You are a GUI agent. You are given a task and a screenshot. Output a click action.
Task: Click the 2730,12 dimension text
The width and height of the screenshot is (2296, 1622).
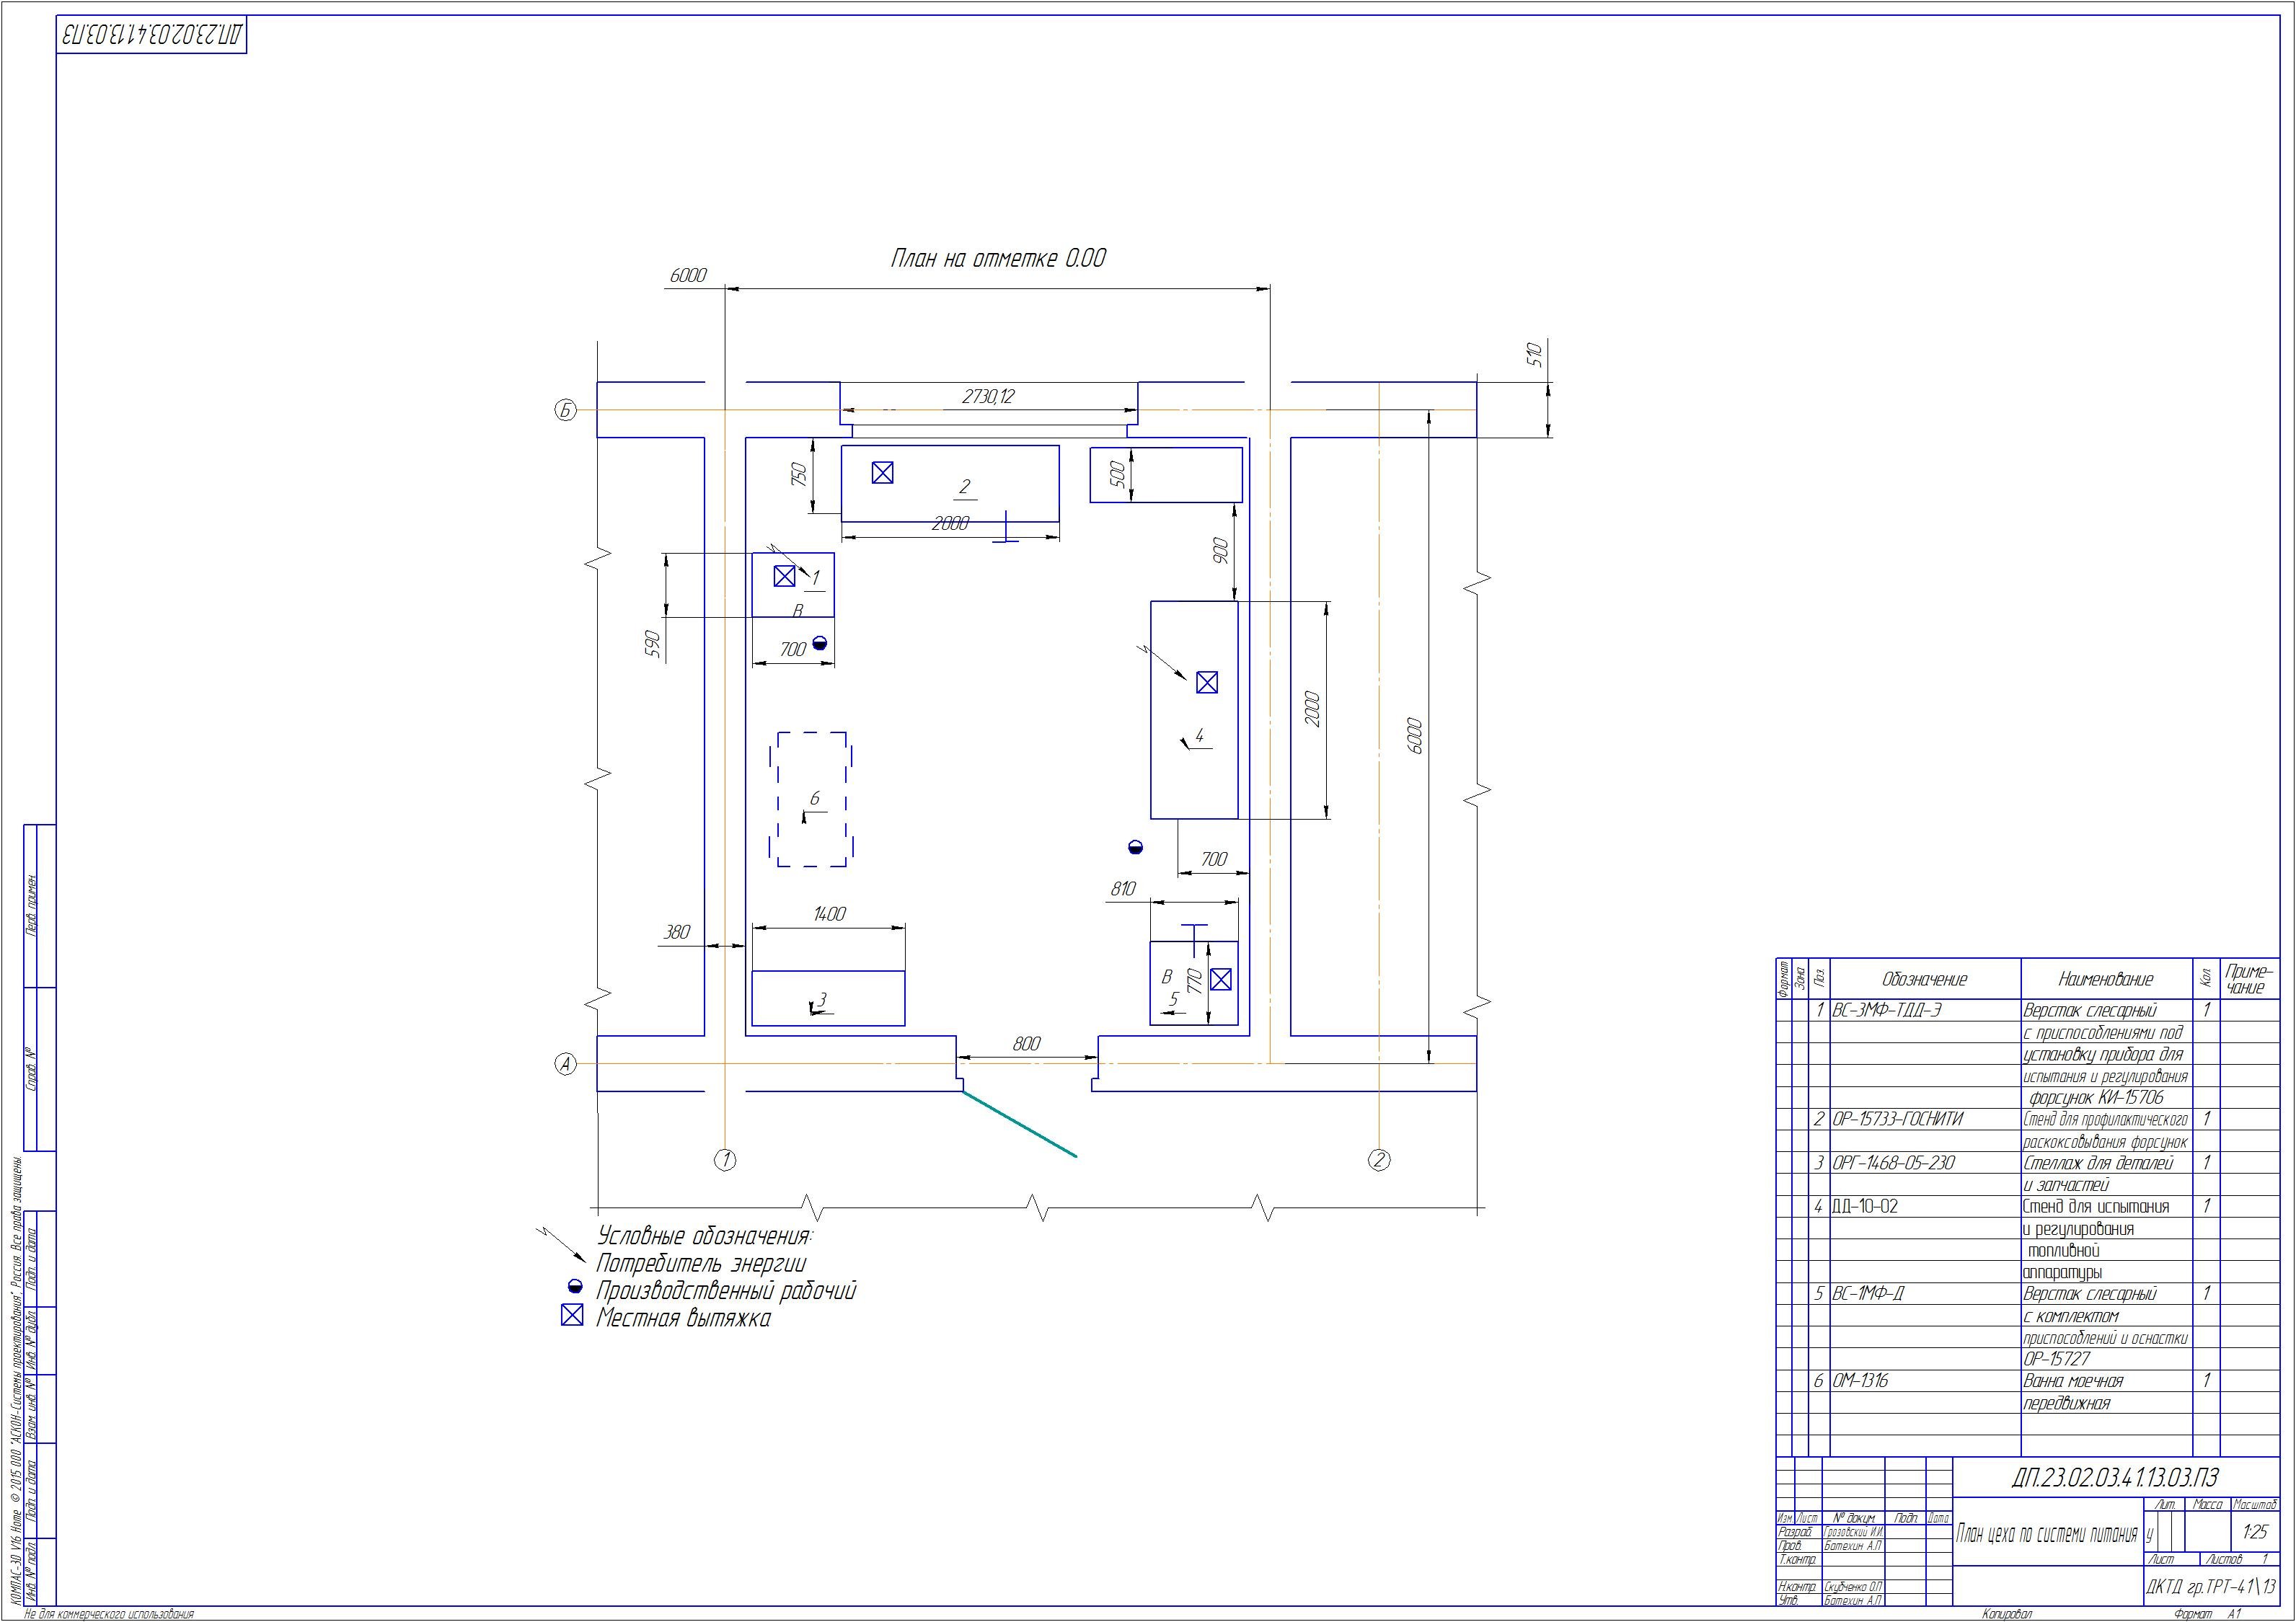click(988, 397)
